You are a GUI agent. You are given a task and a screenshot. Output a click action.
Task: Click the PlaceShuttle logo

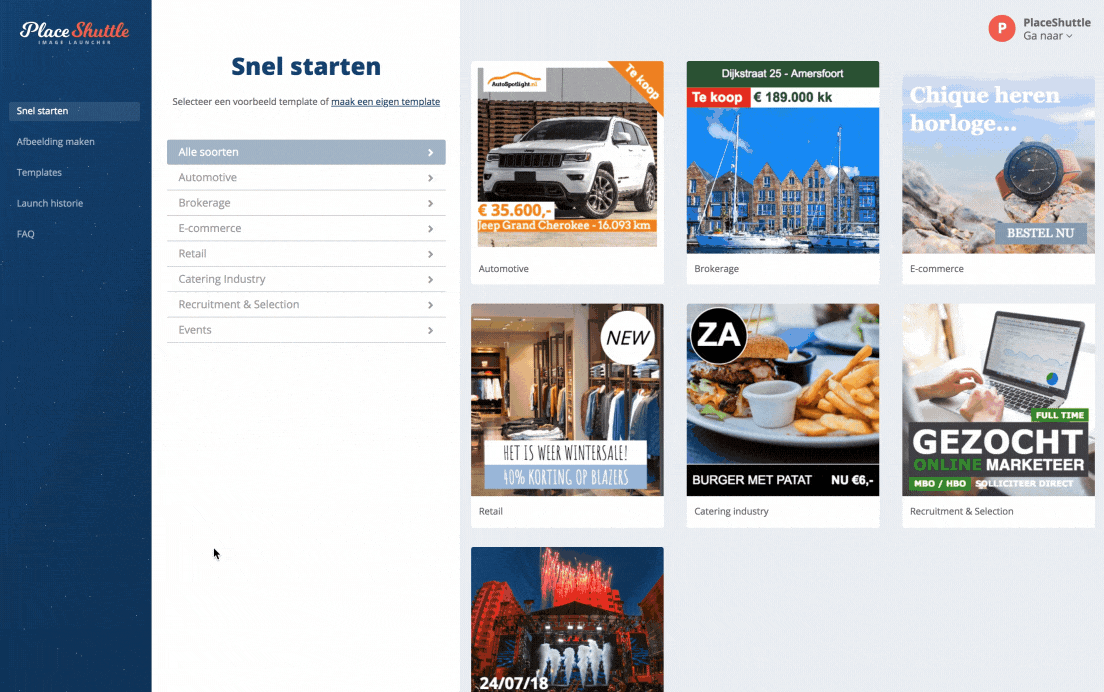click(75, 32)
